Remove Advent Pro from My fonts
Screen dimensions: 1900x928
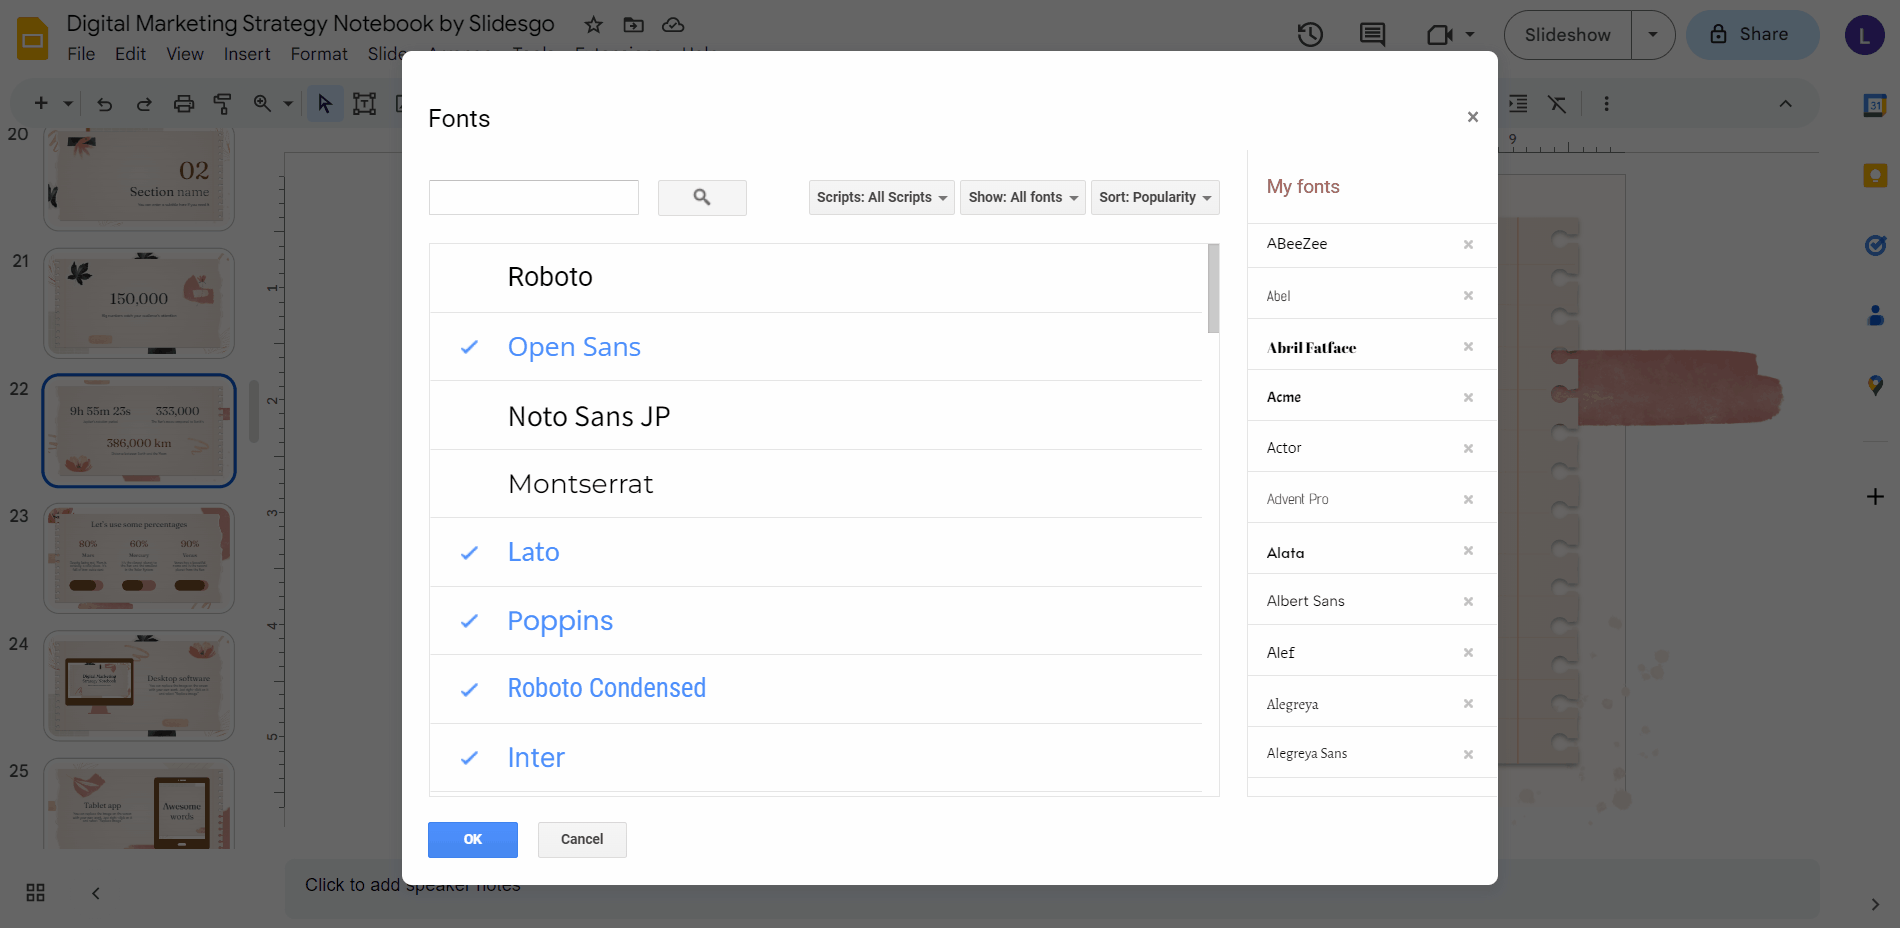tap(1468, 499)
